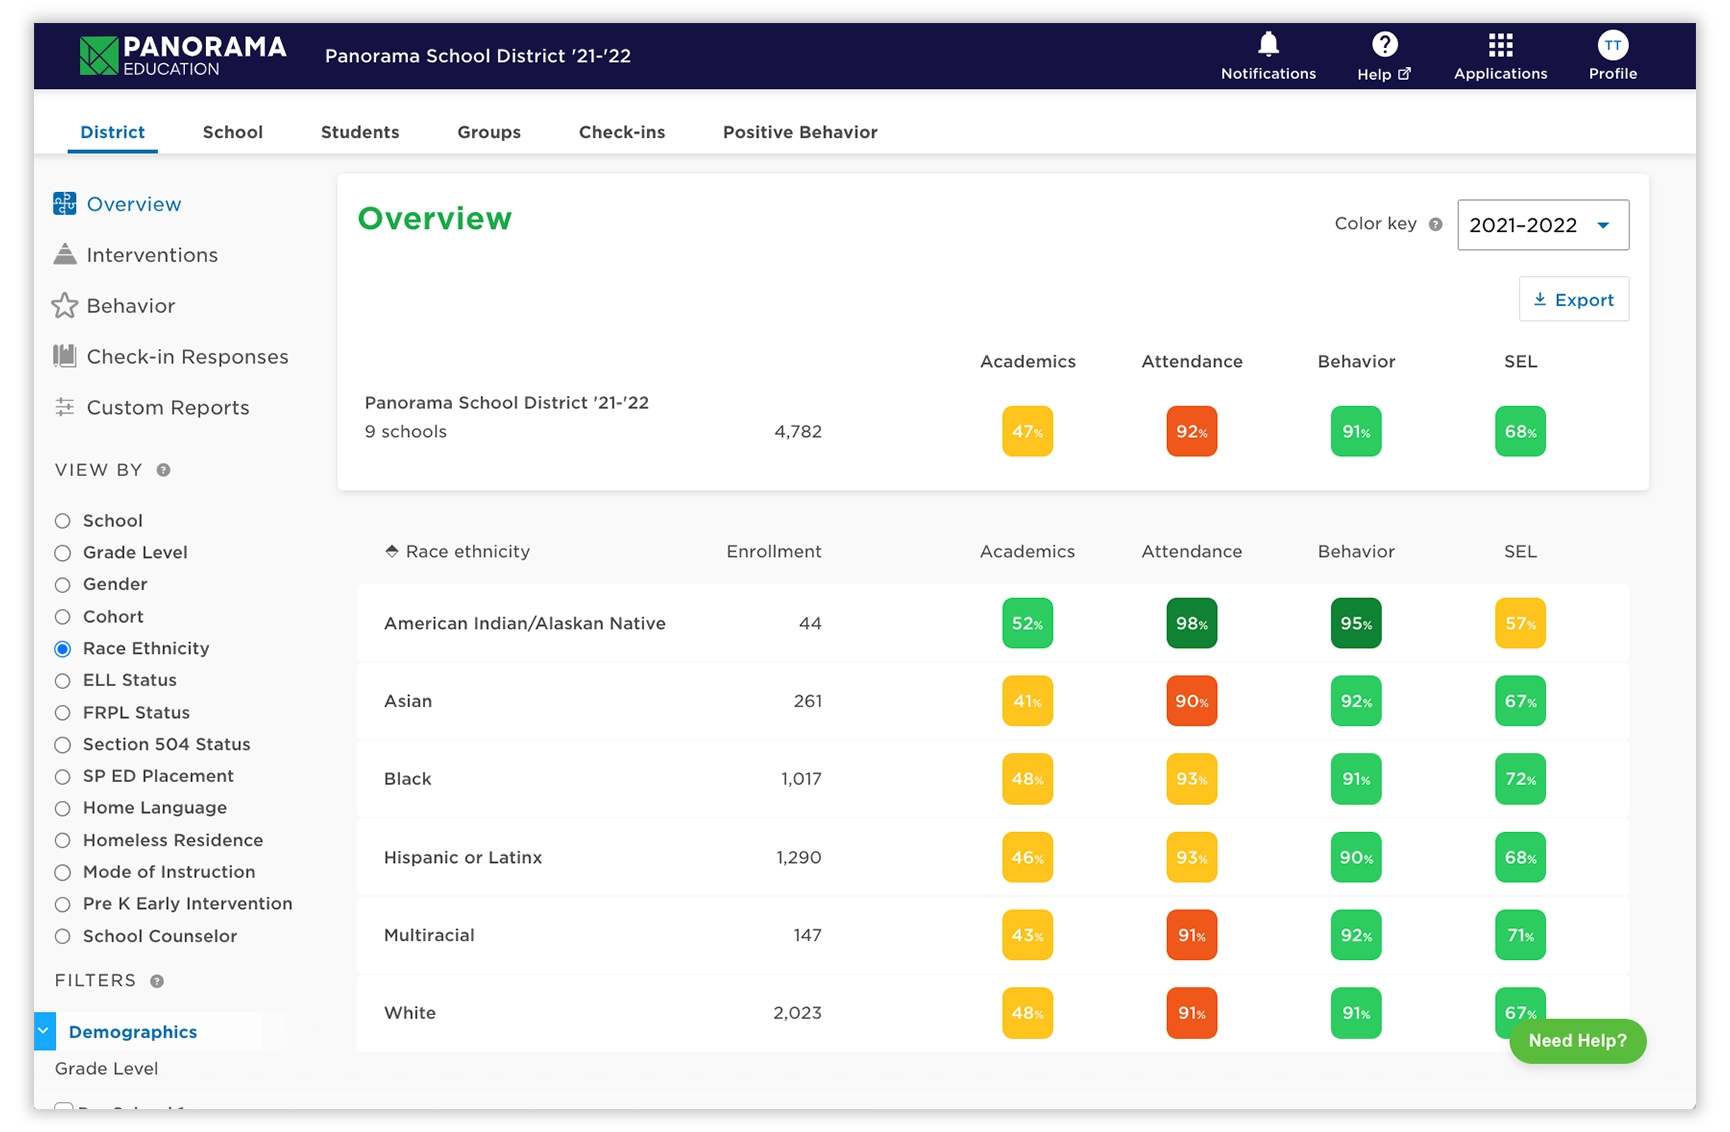The image size is (1730, 1132).
Task: Select the Home Language radio button
Action: [x=63, y=808]
